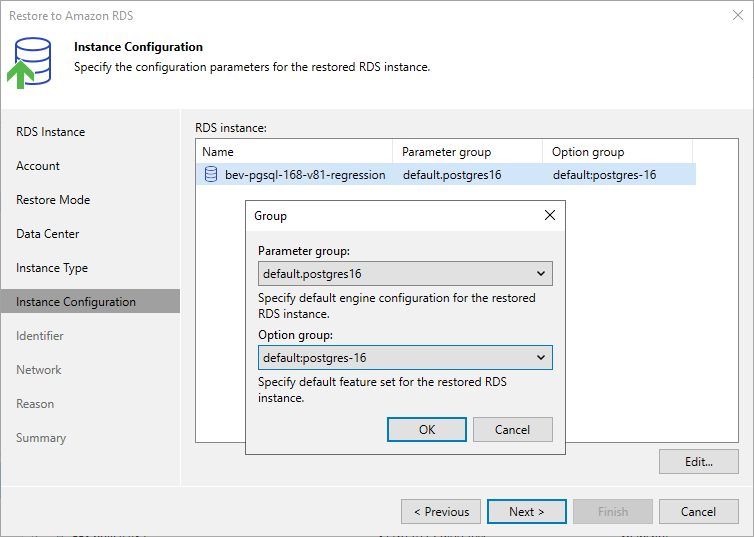Open the RDS Instance wizard step
The width and height of the screenshot is (754, 537).
pyautogui.click(x=50, y=132)
